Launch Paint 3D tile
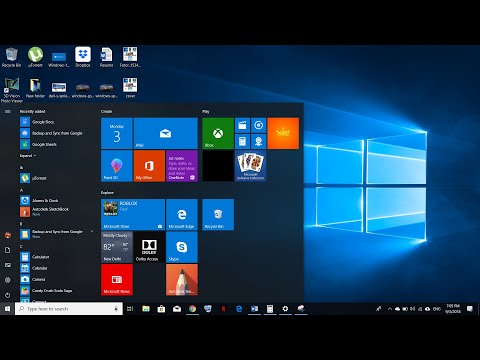The image size is (480, 360). point(116,166)
